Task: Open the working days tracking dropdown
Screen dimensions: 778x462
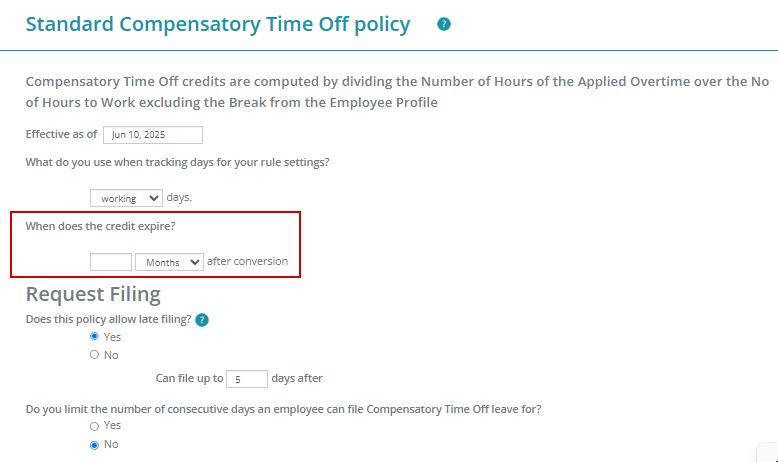Action: (126, 198)
